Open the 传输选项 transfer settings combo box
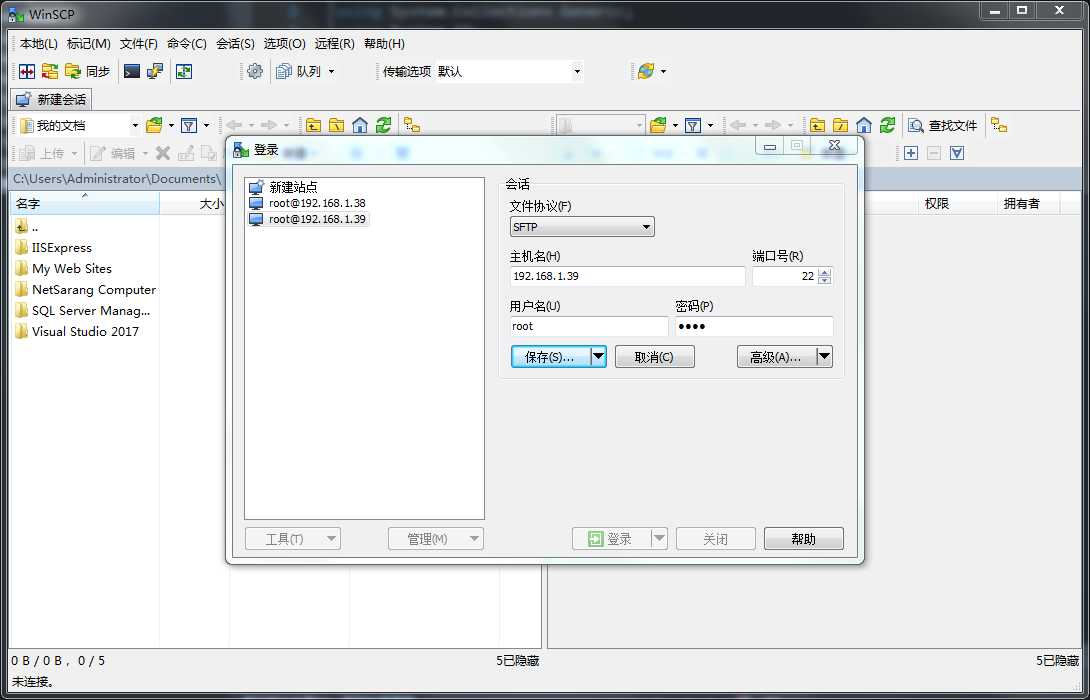1090x700 pixels. click(509, 71)
